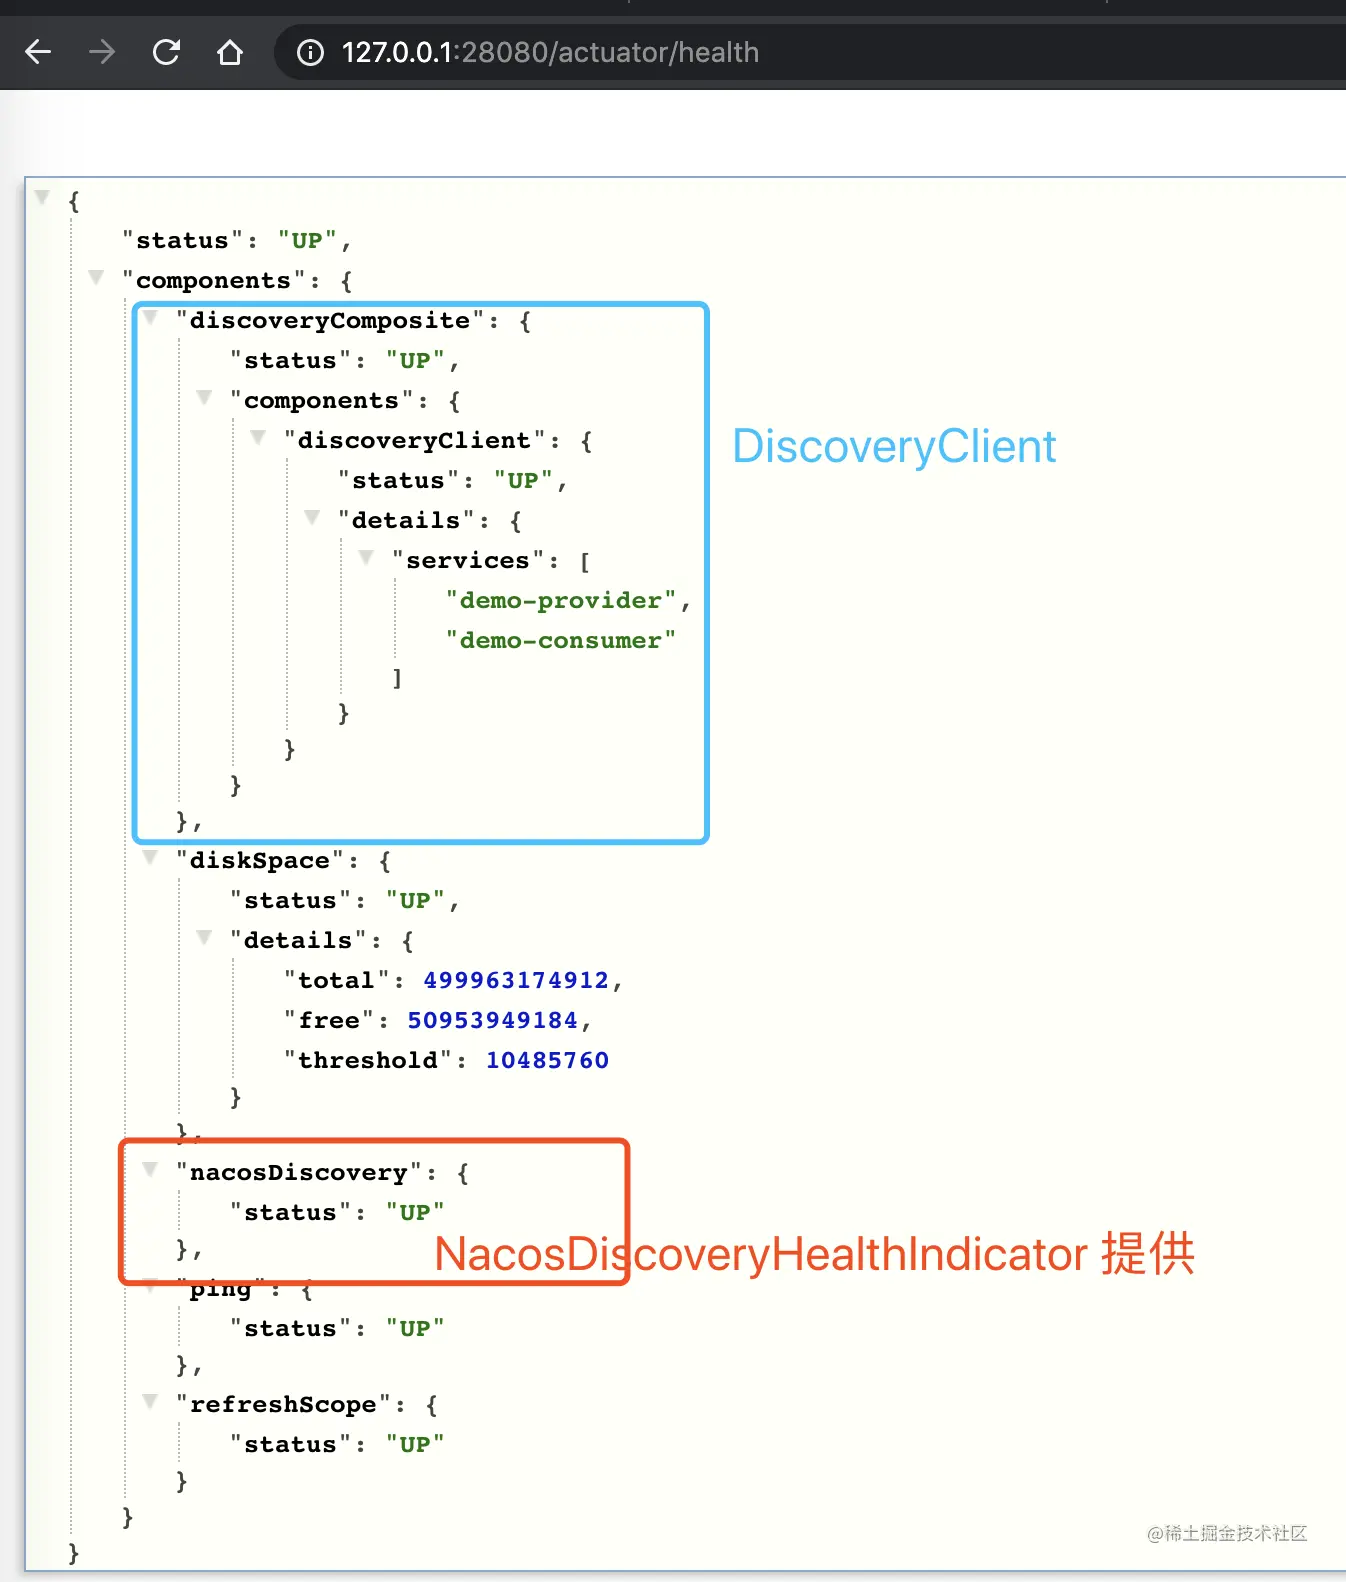Select the free value 50953949184

[x=493, y=1020]
